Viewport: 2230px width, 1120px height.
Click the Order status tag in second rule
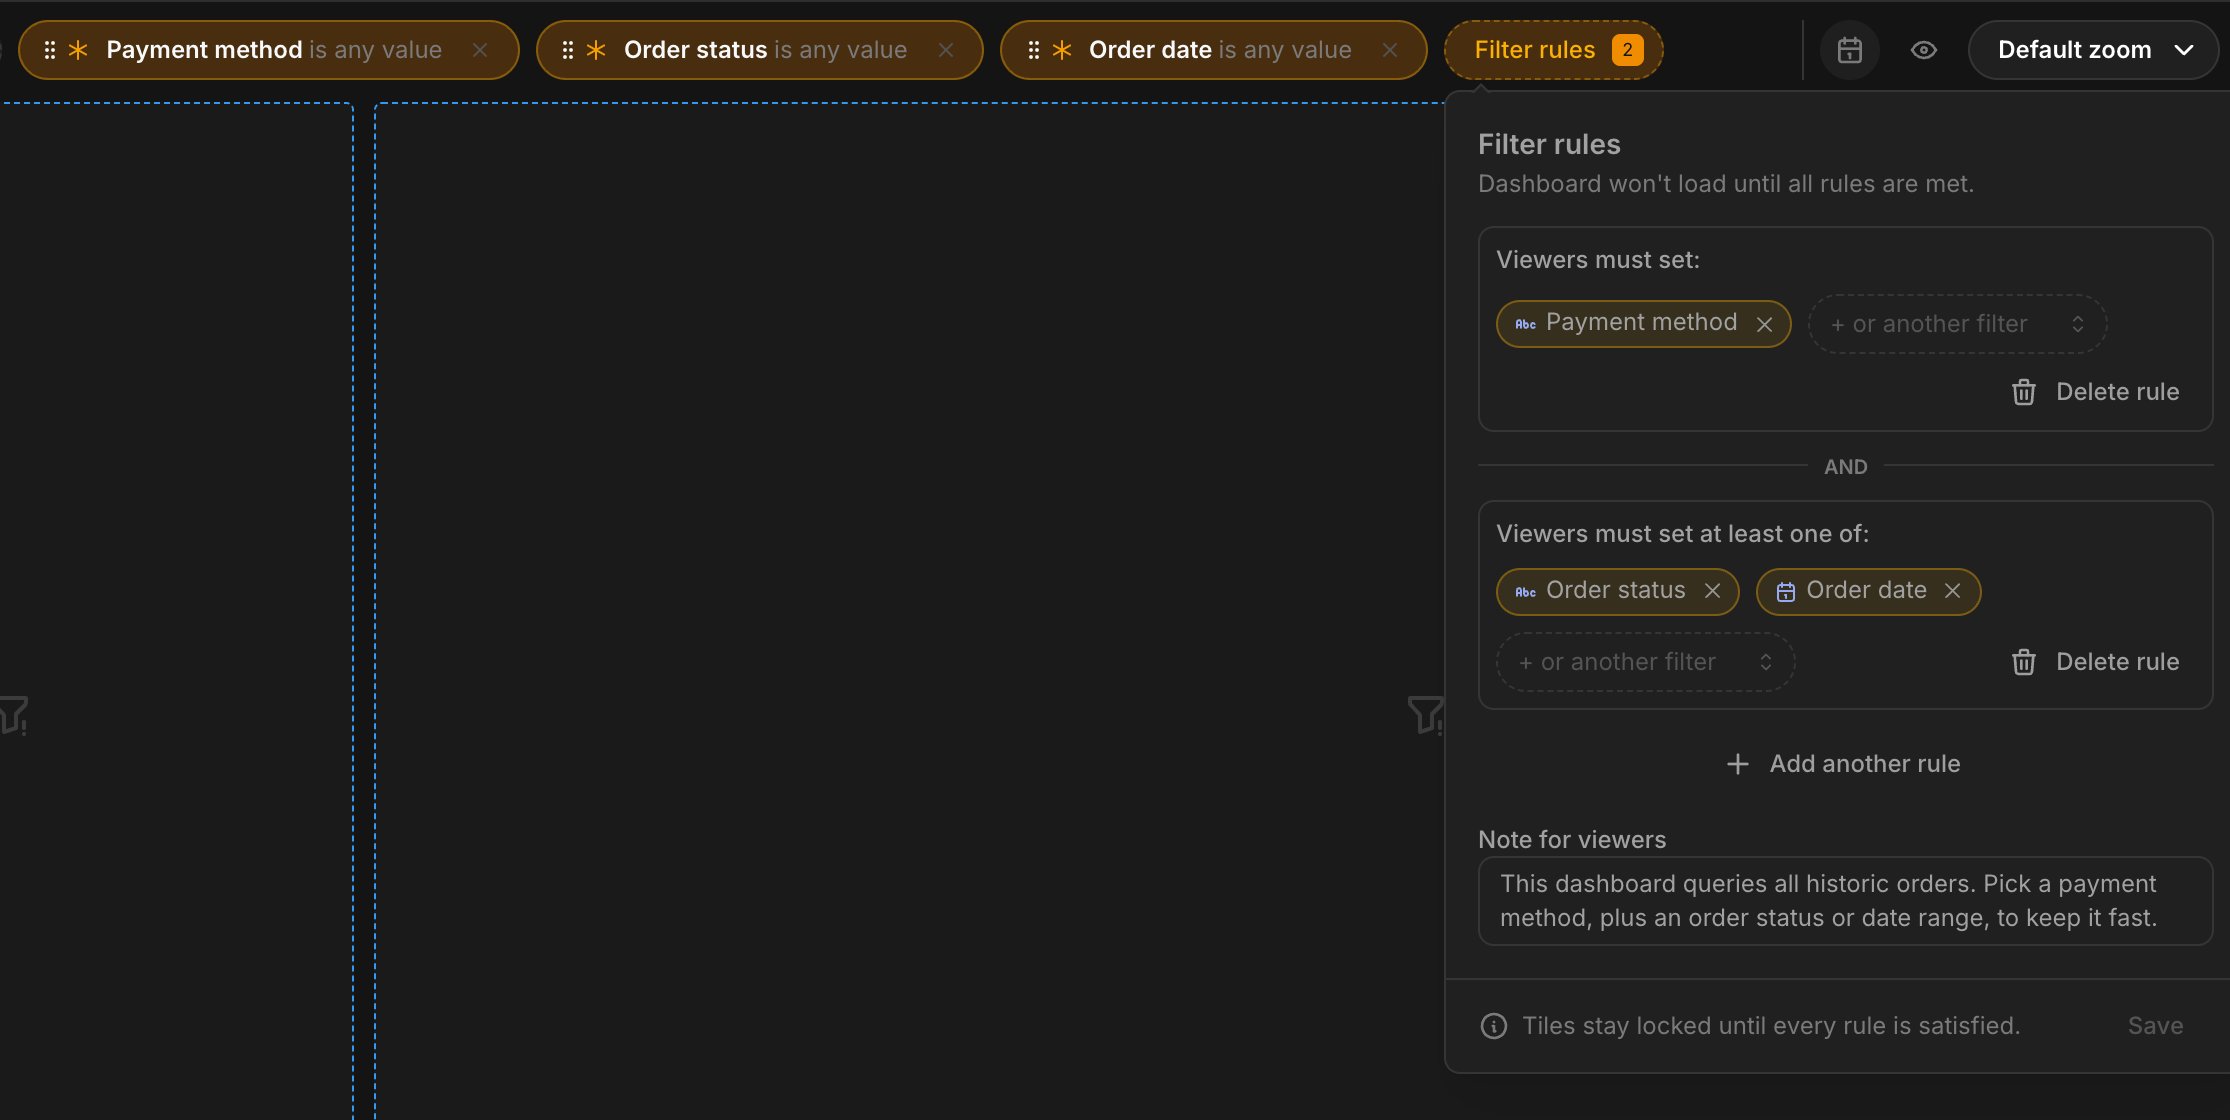coord(1617,592)
